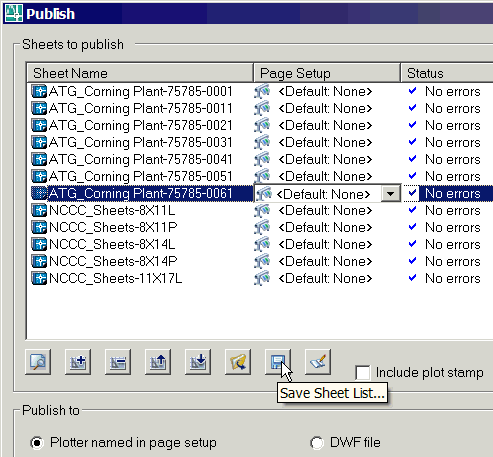The width and height of the screenshot is (493, 457).
Task: Open Plot Stamp Settings brush icon
Action: point(318,362)
